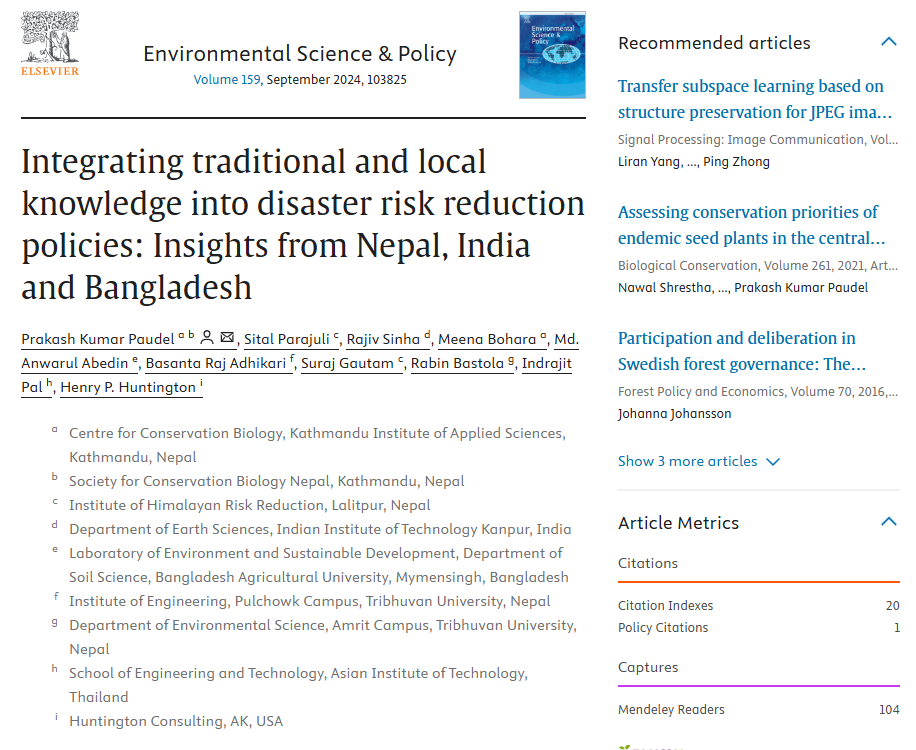Open the author profile person icon

207,338
